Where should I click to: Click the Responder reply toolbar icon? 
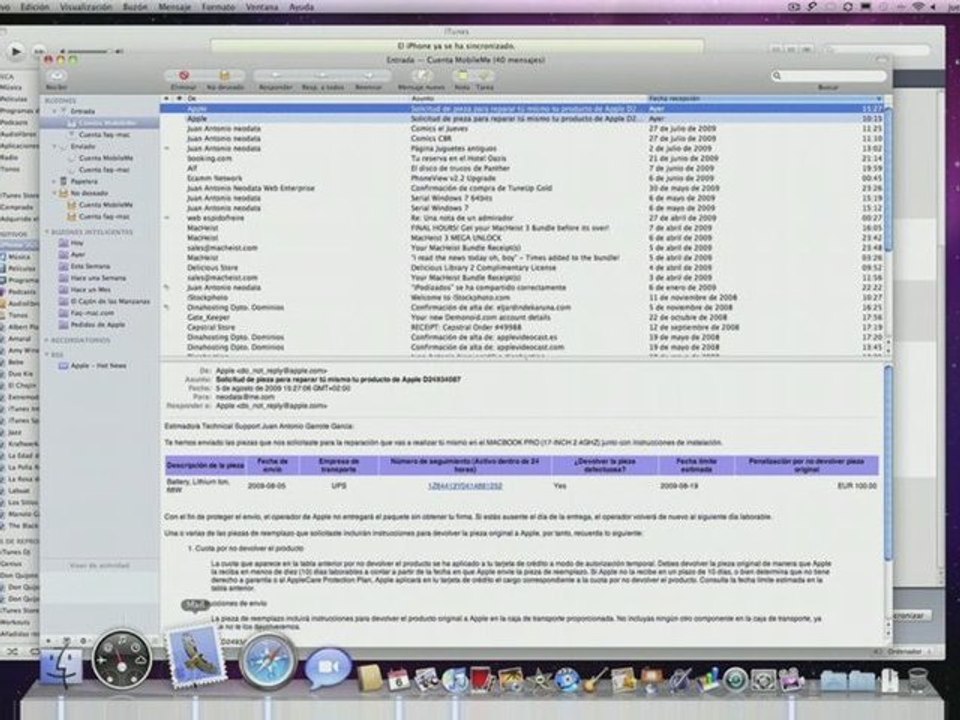pyautogui.click(x=276, y=75)
